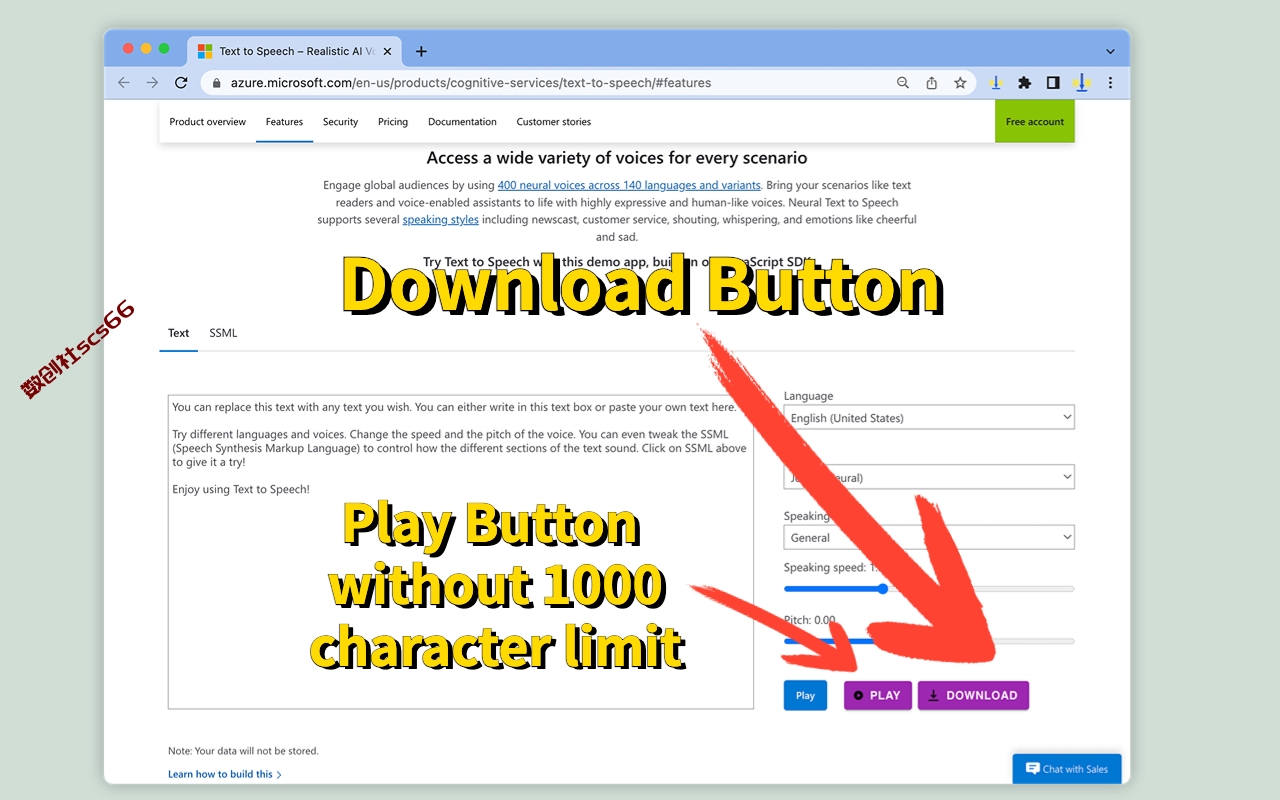Select the Text to Speech browser tab

point(292,51)
